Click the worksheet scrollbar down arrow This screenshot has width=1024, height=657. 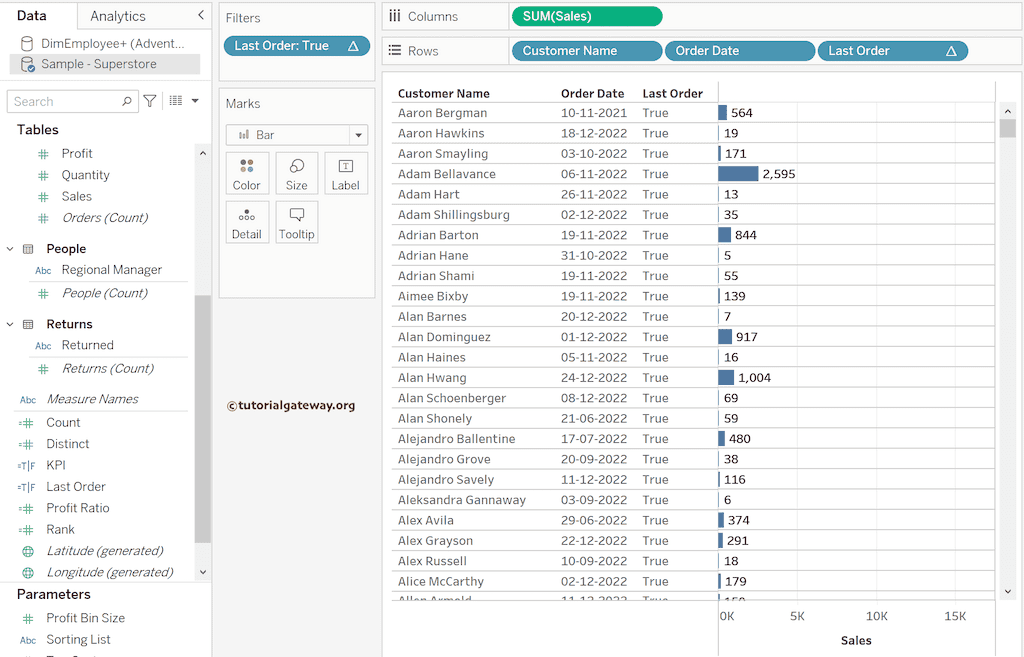pos(1007,592)
